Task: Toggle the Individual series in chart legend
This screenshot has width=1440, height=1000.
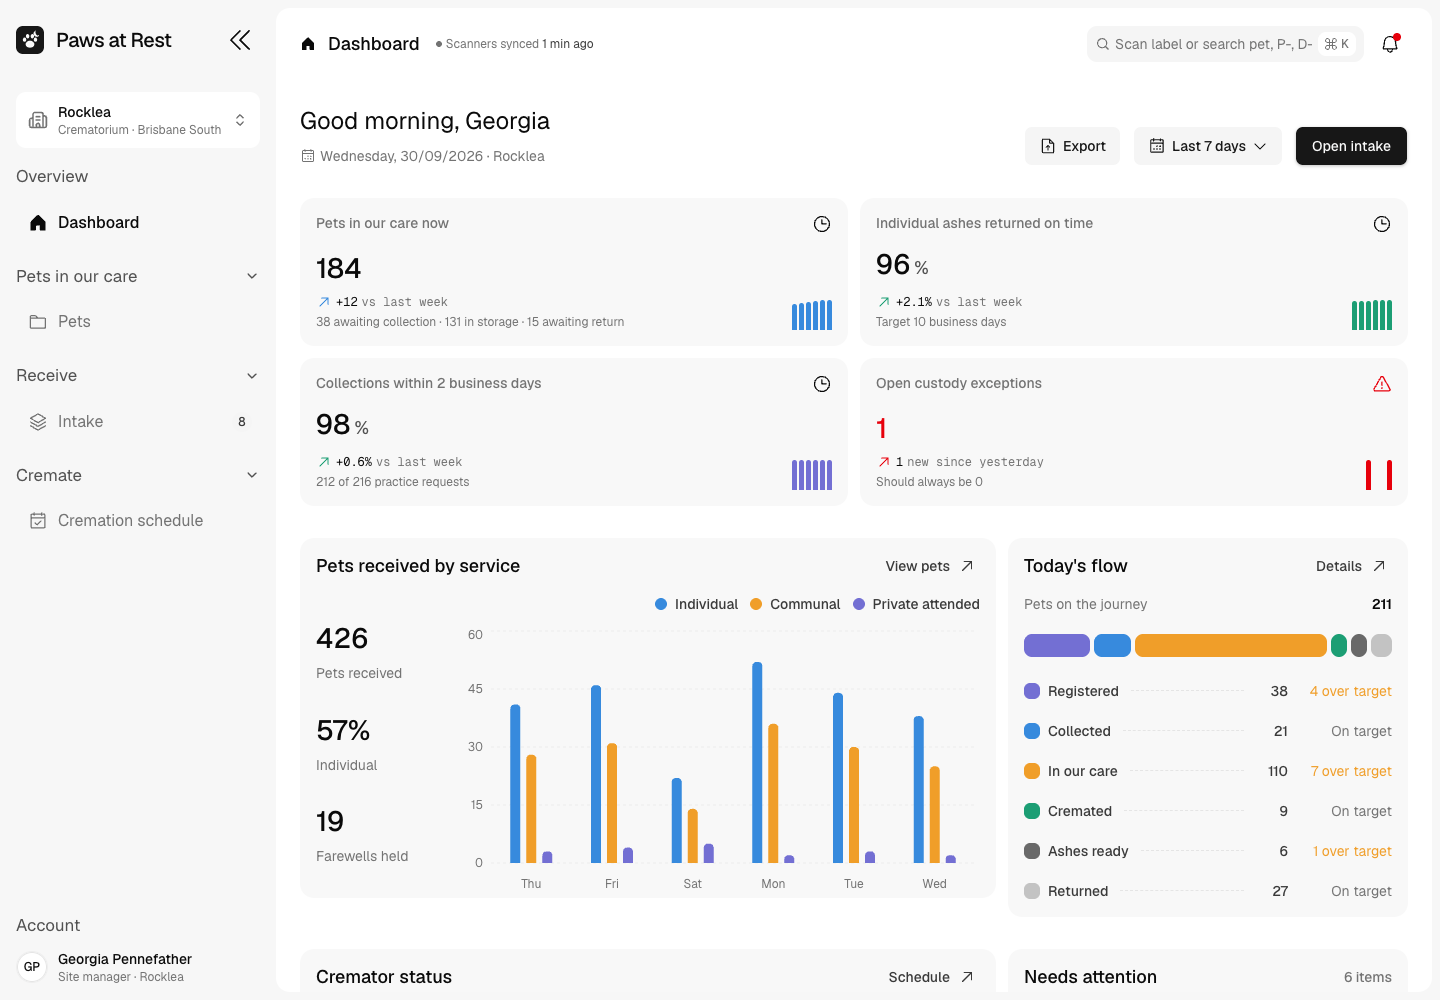Action: tap(696, 604)
